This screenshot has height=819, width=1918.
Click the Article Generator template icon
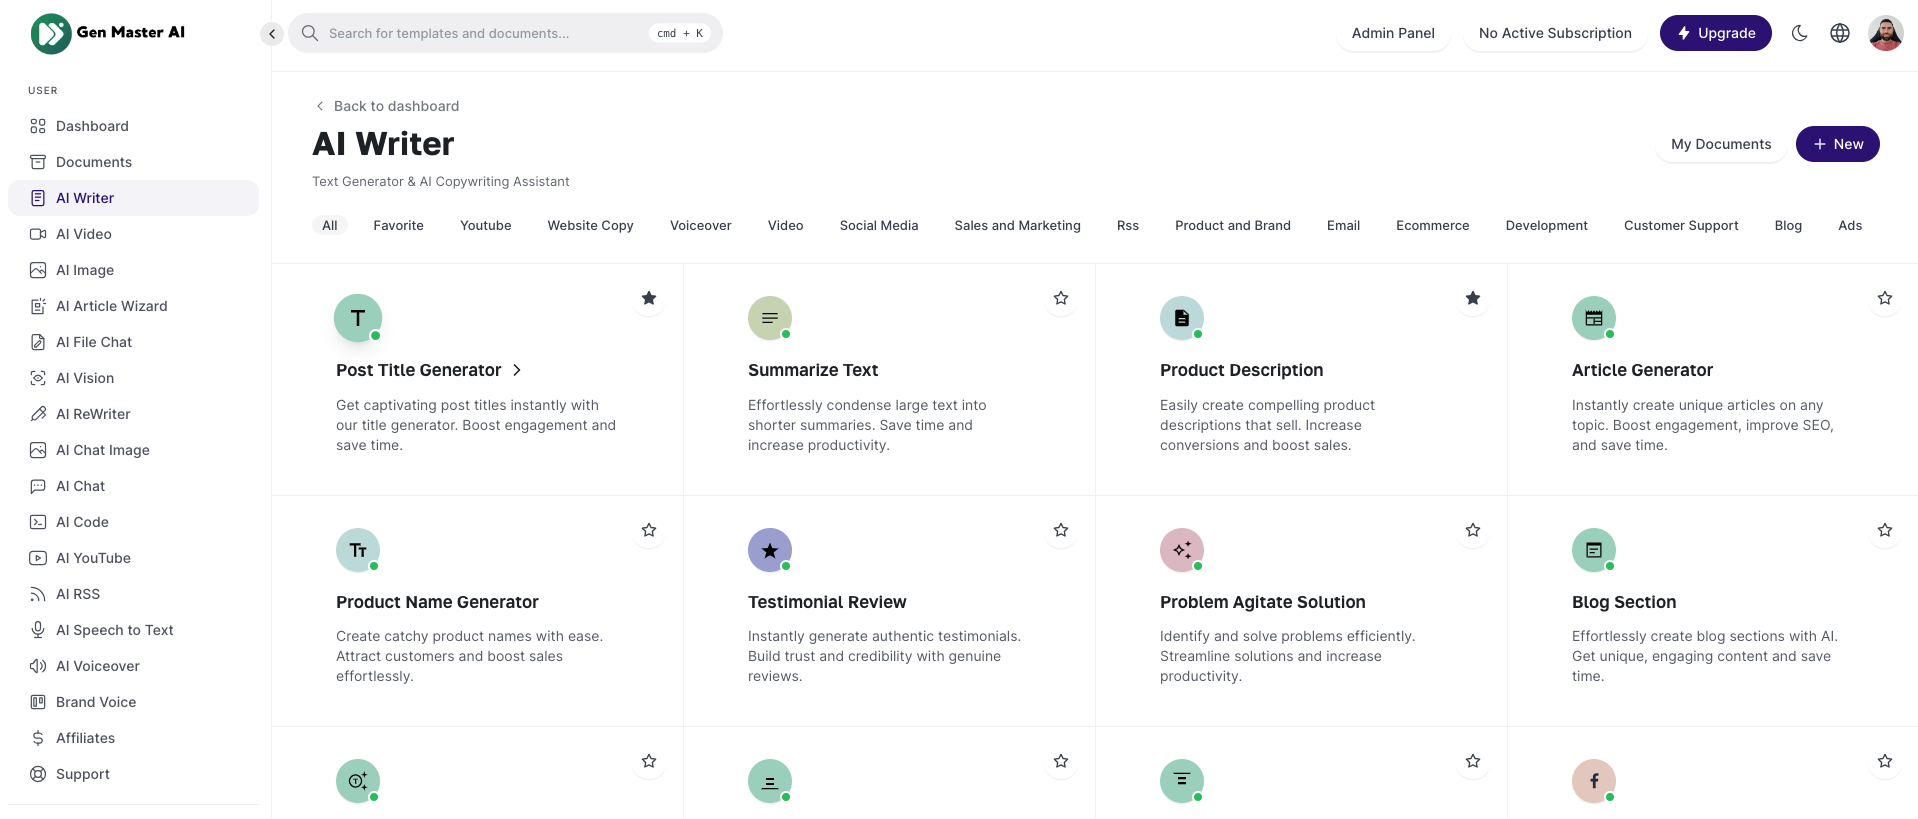pyautogui.click(x=1593, y=318)
